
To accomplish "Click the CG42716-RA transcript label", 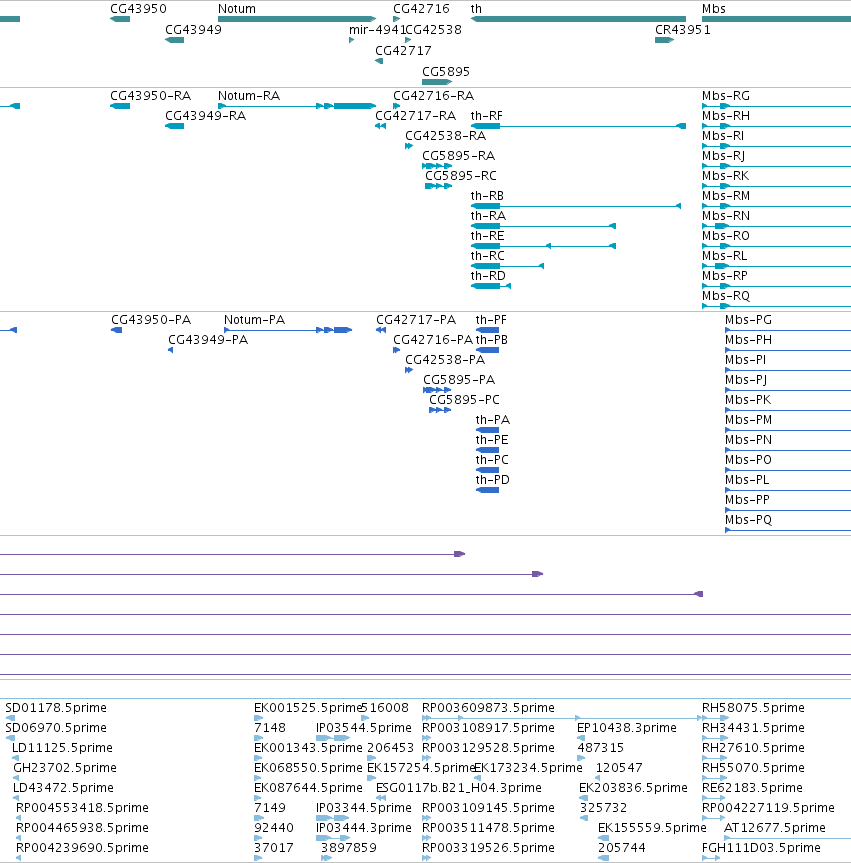I will click(433, 96).
